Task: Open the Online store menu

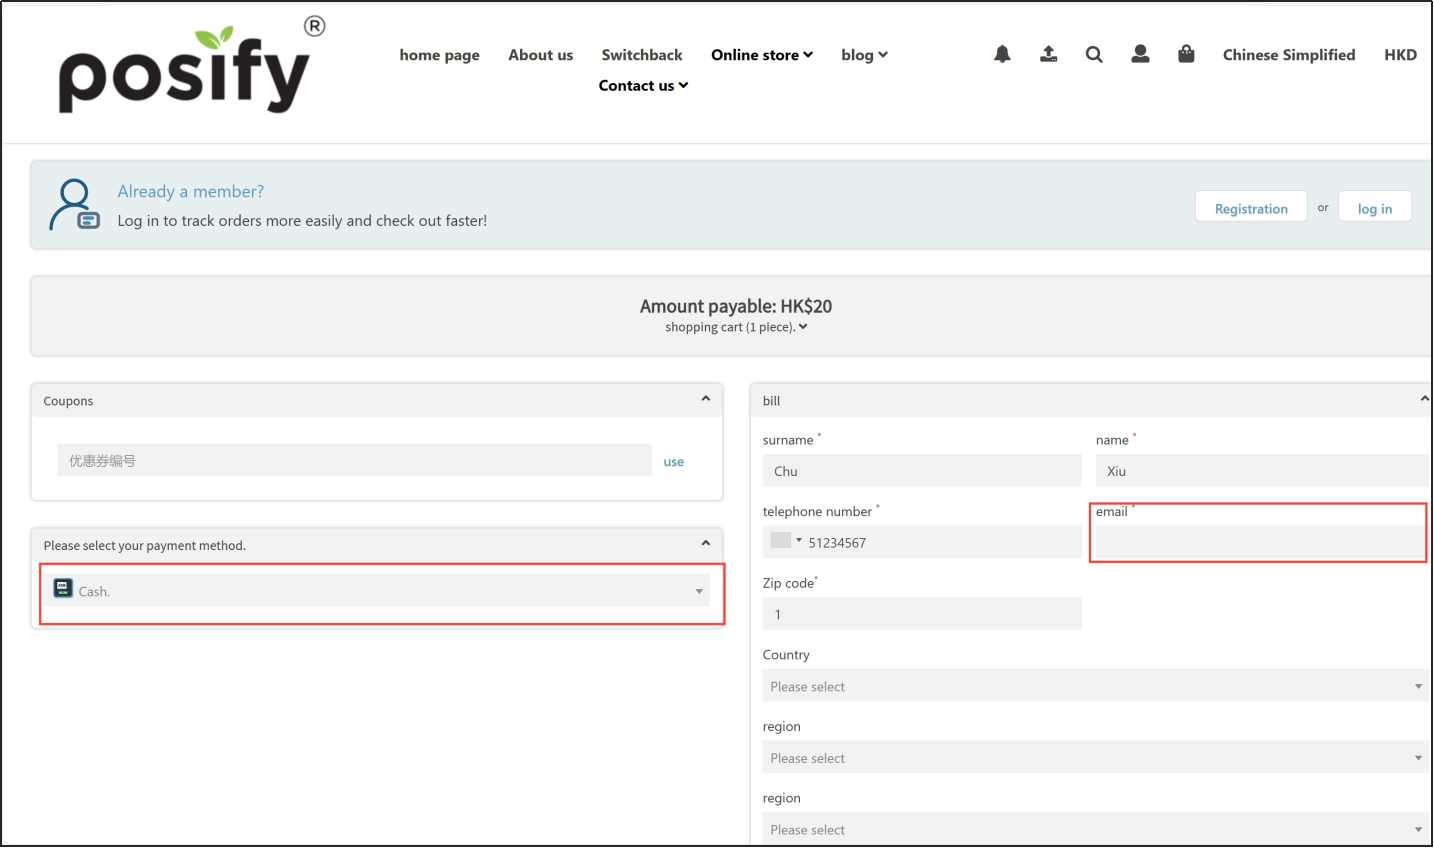Action: 761,55
